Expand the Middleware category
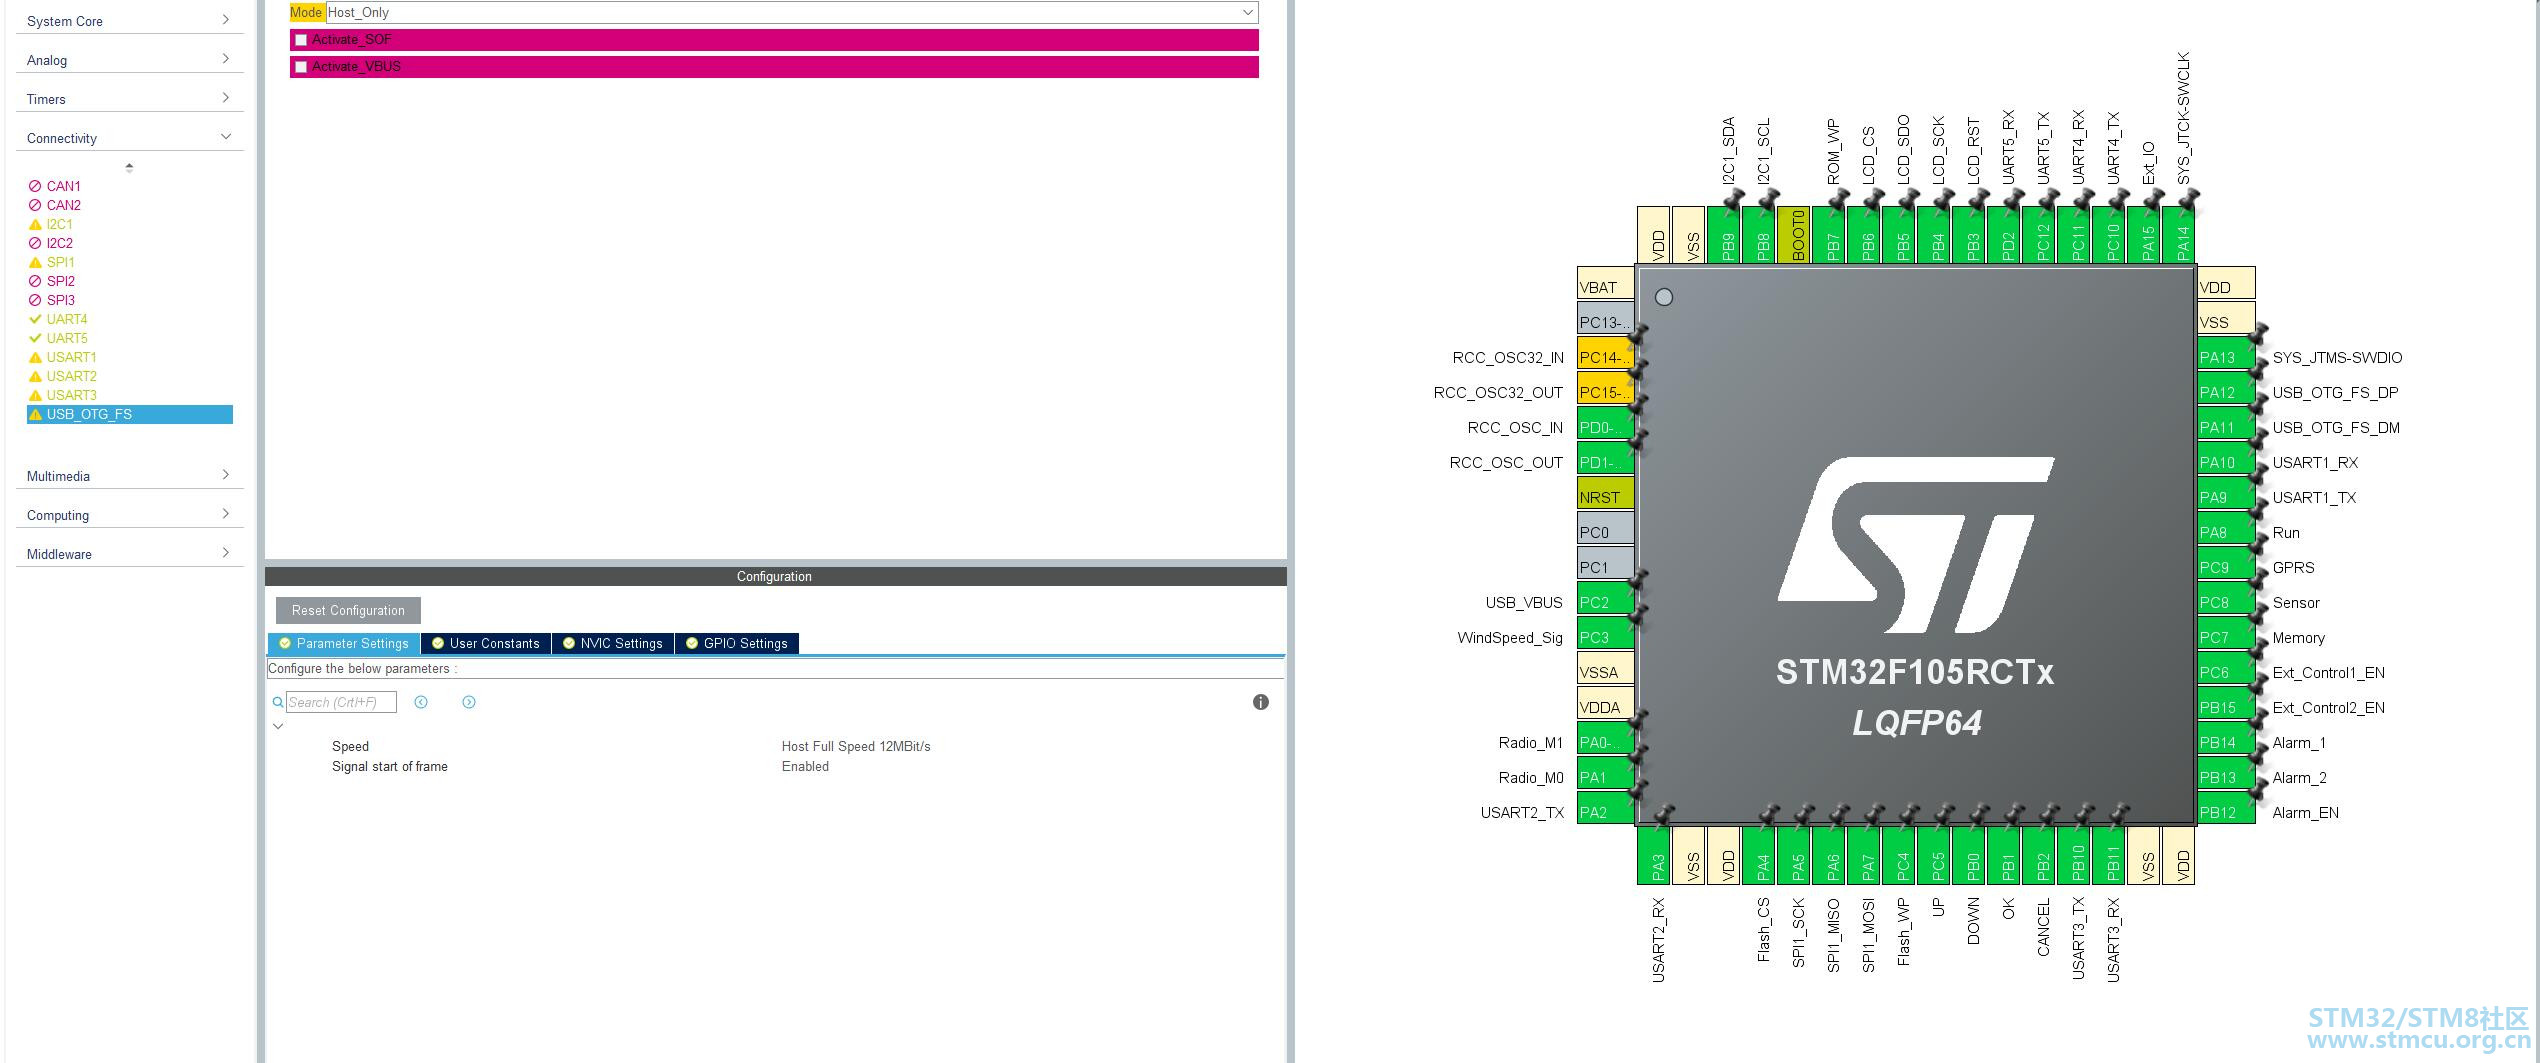Image resolution: width=2540 pixels, height=1063 pixels. (x=129, y=553)
